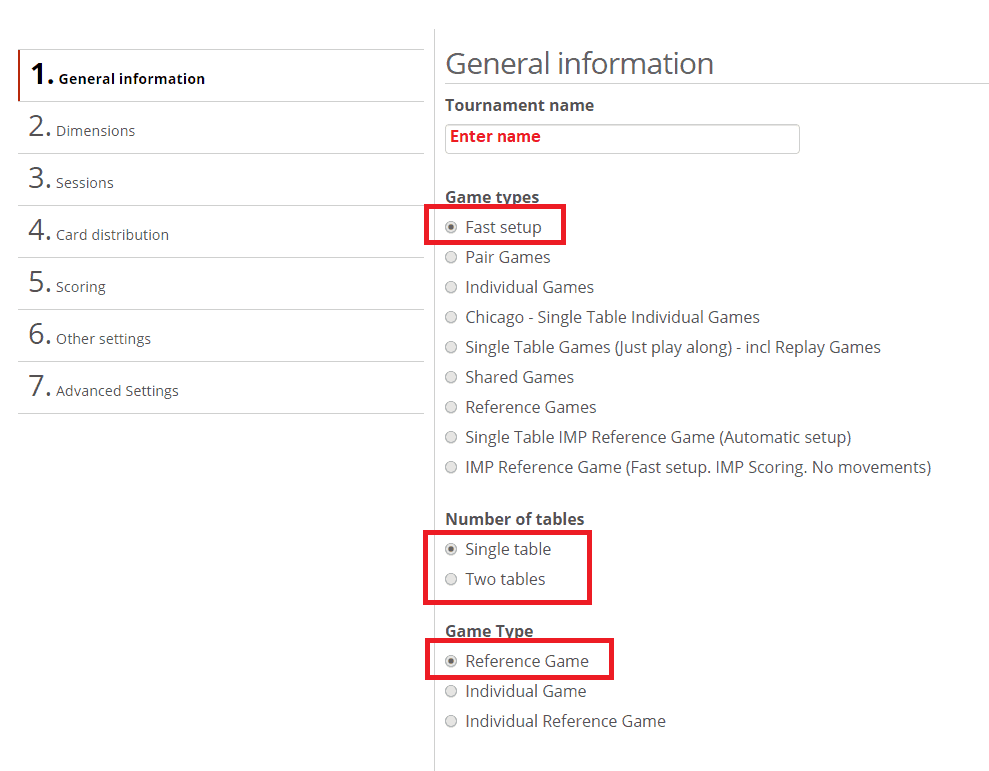This screenshot has width=989, height=771.
Task: Navigate to the Scoring step
Action: click(80, 286)
